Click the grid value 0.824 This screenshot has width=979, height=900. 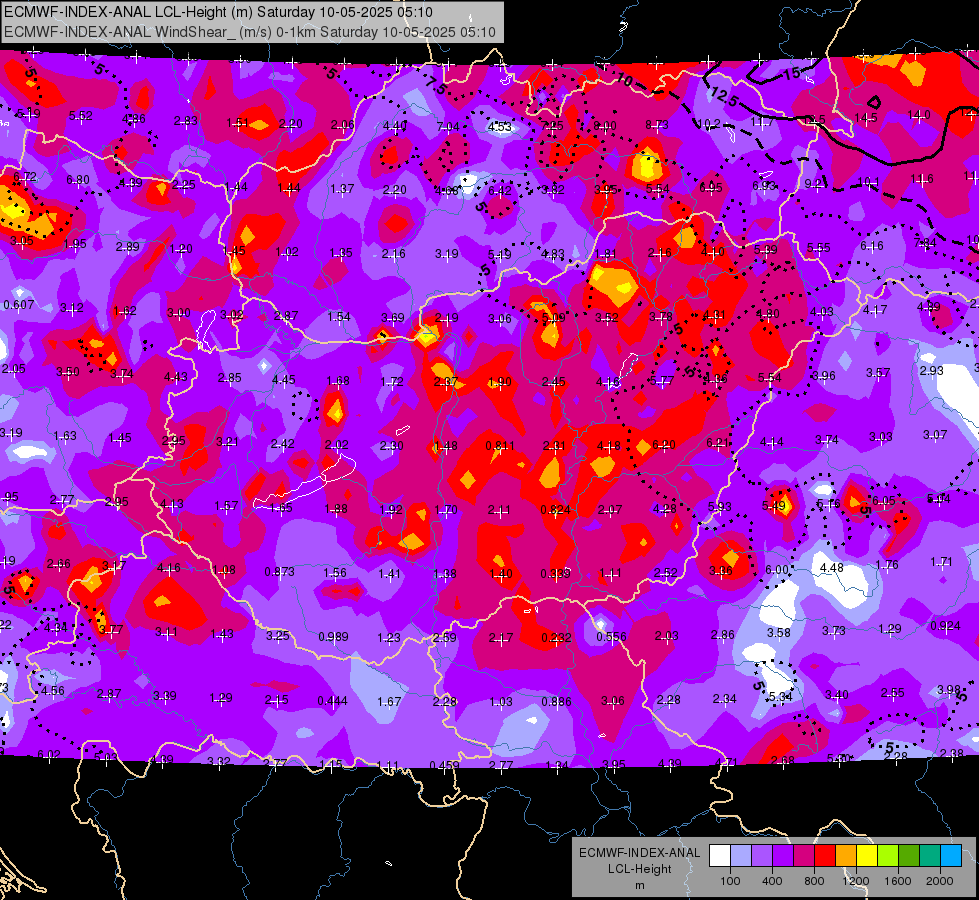[x=555, y=510]
